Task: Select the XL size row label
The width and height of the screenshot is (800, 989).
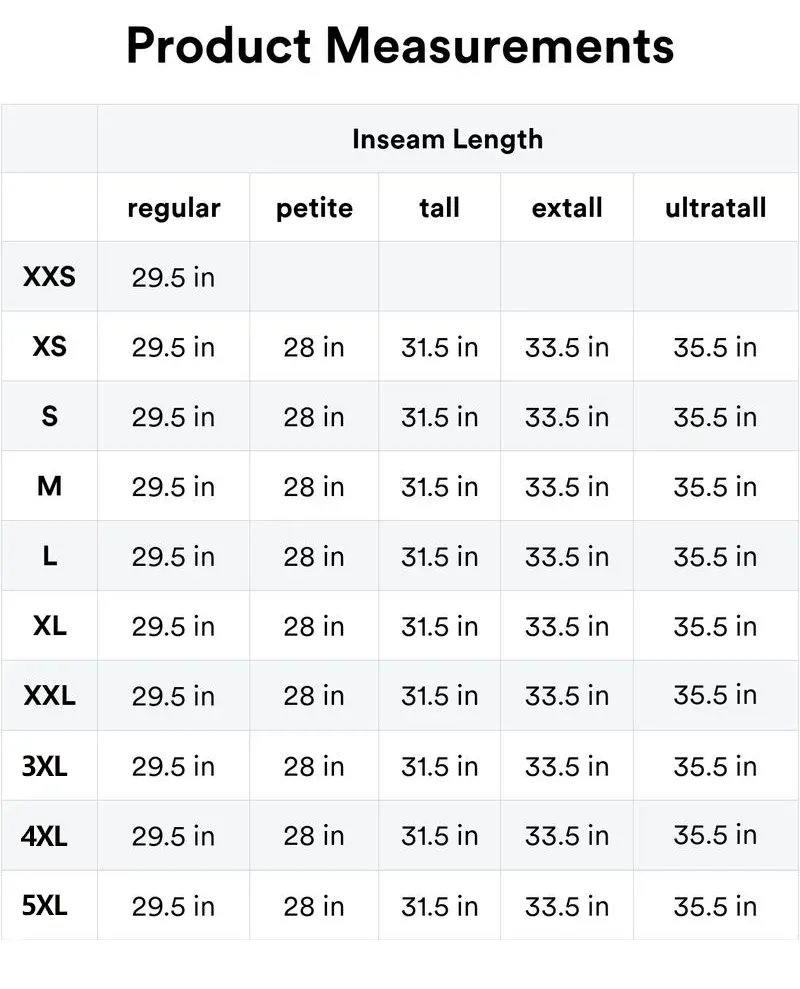Action: point(49,626)
